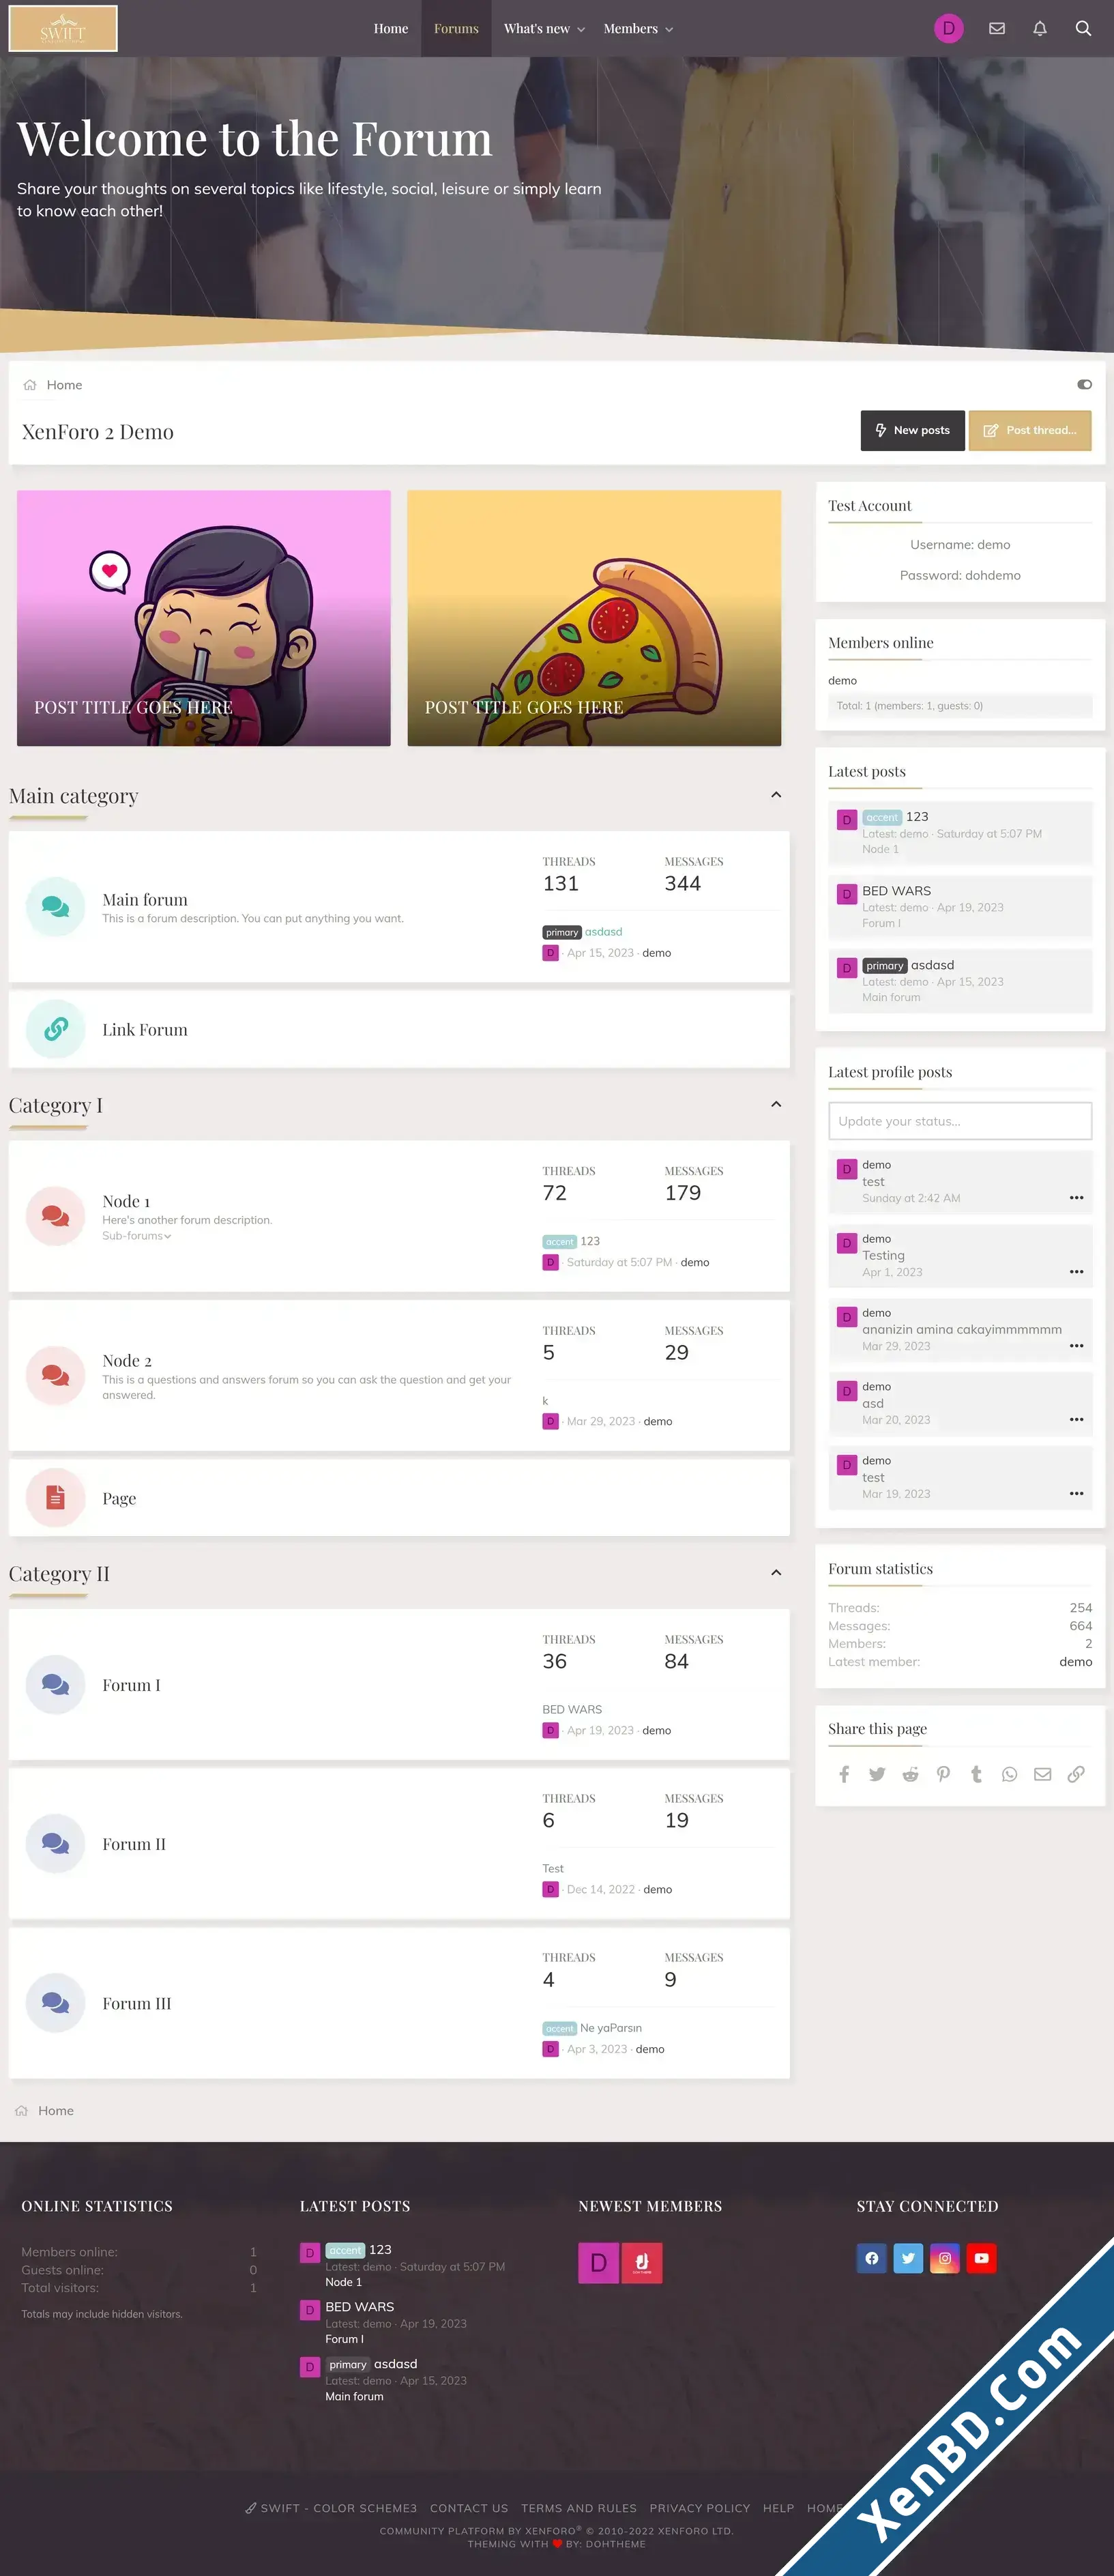Open Instagram icon under Stay Connected
This screenshot has width=1114, height=2576.
944,2258
